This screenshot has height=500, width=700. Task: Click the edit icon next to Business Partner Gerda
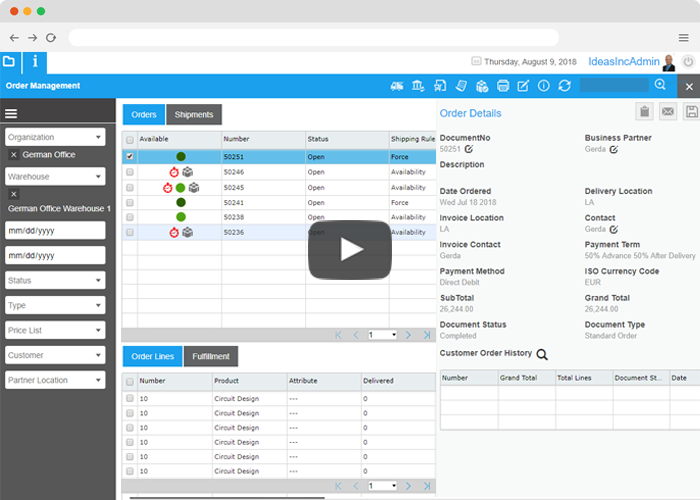[x=614, y=149]
